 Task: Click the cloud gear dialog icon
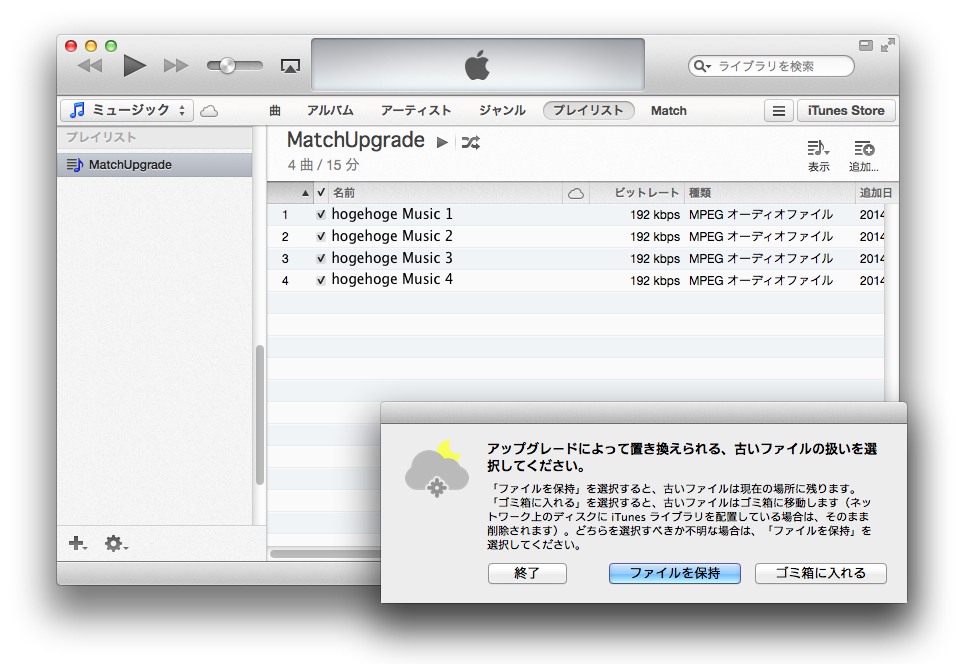click(x=437, y=469)
